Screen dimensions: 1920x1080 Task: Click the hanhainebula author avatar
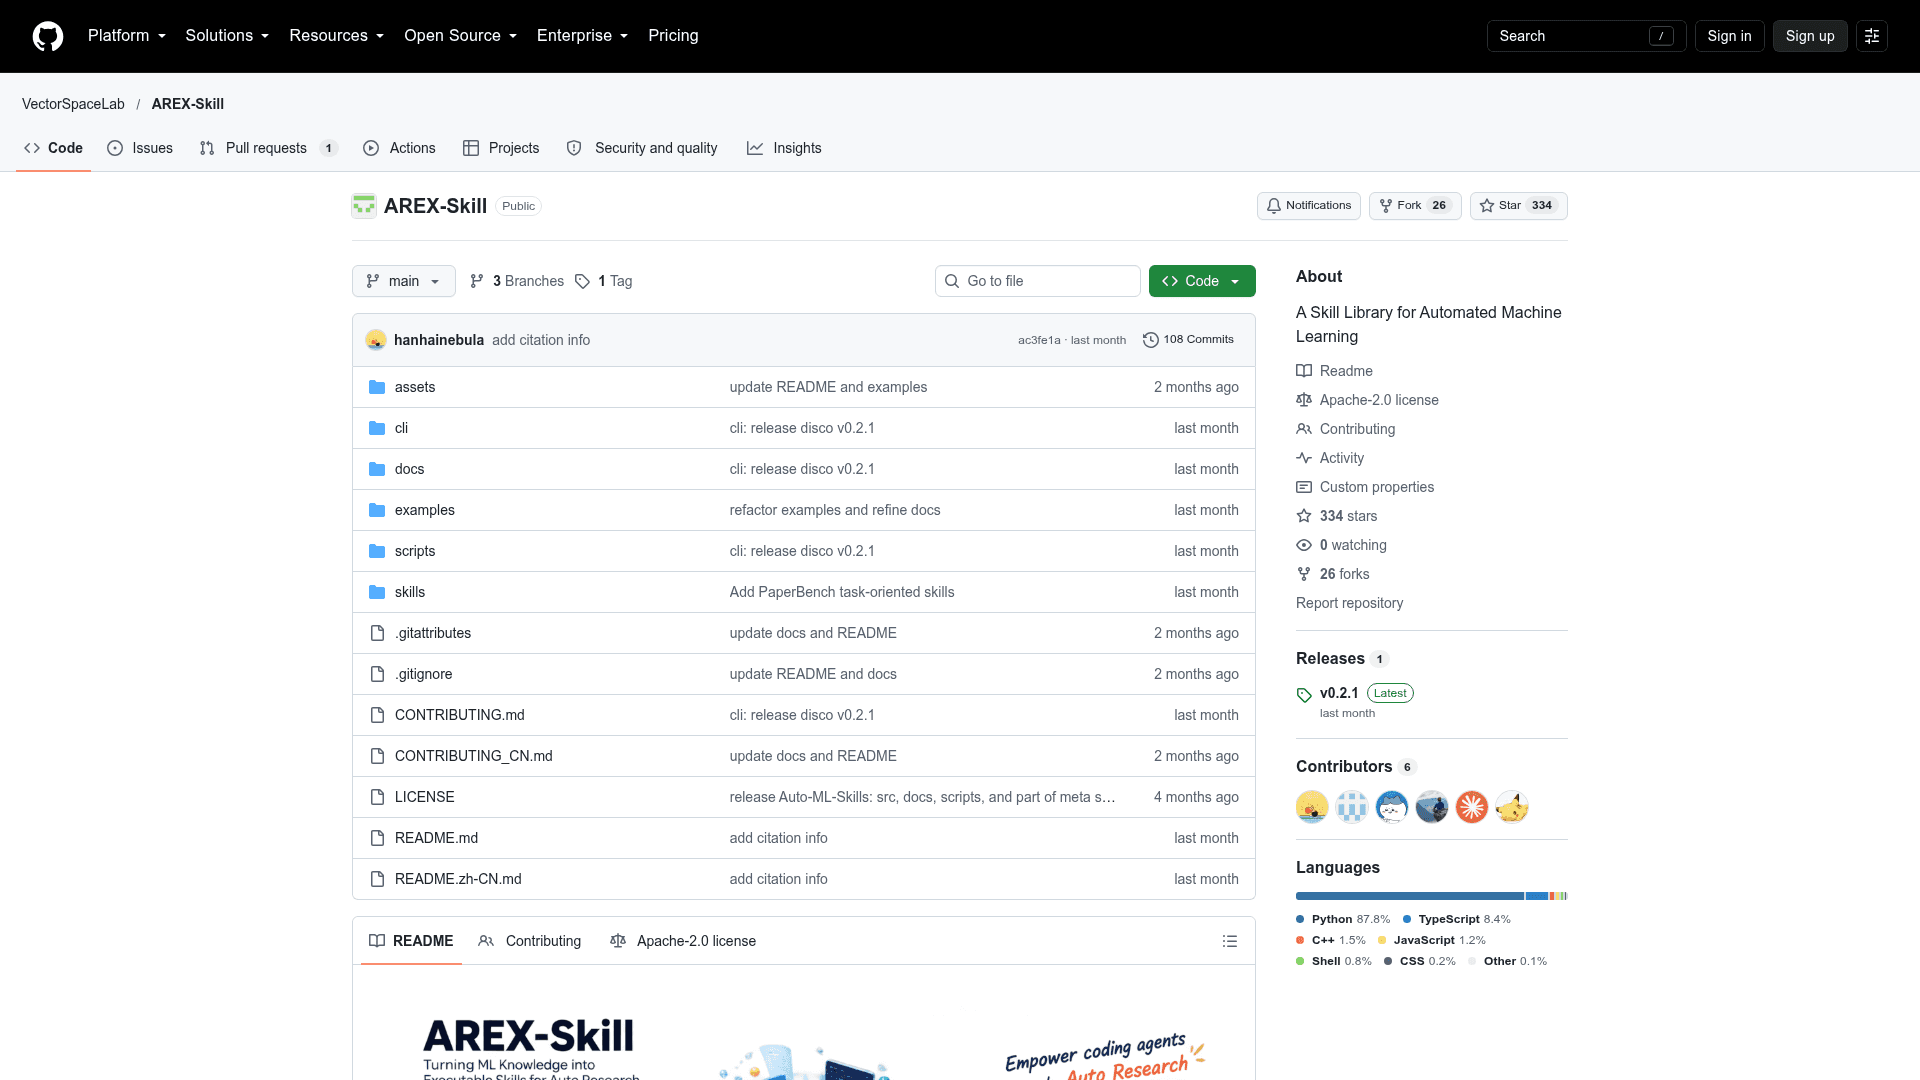pyautogui.click(x=376, y=340)
